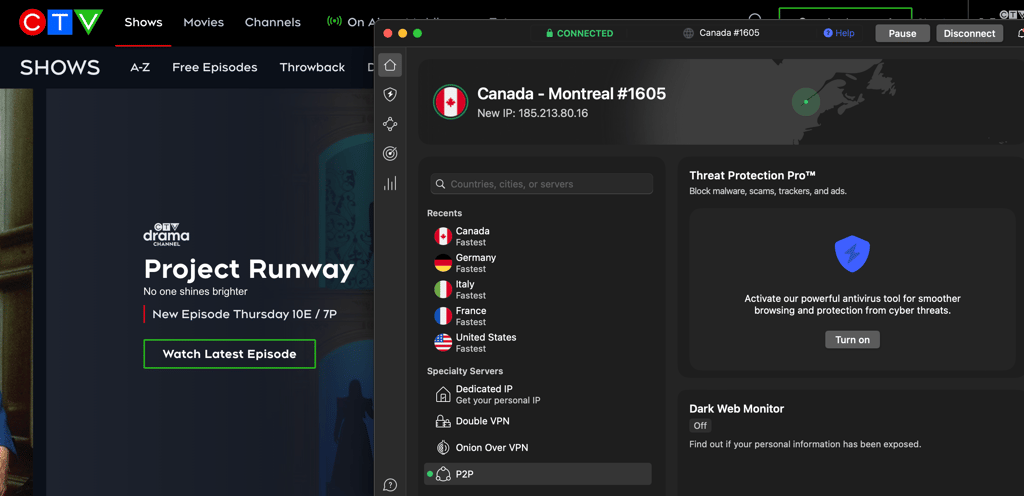This screenshot has width=1024, height=496.
Task: Click the Dedicated IP house icon
Action: click(443, 394)
